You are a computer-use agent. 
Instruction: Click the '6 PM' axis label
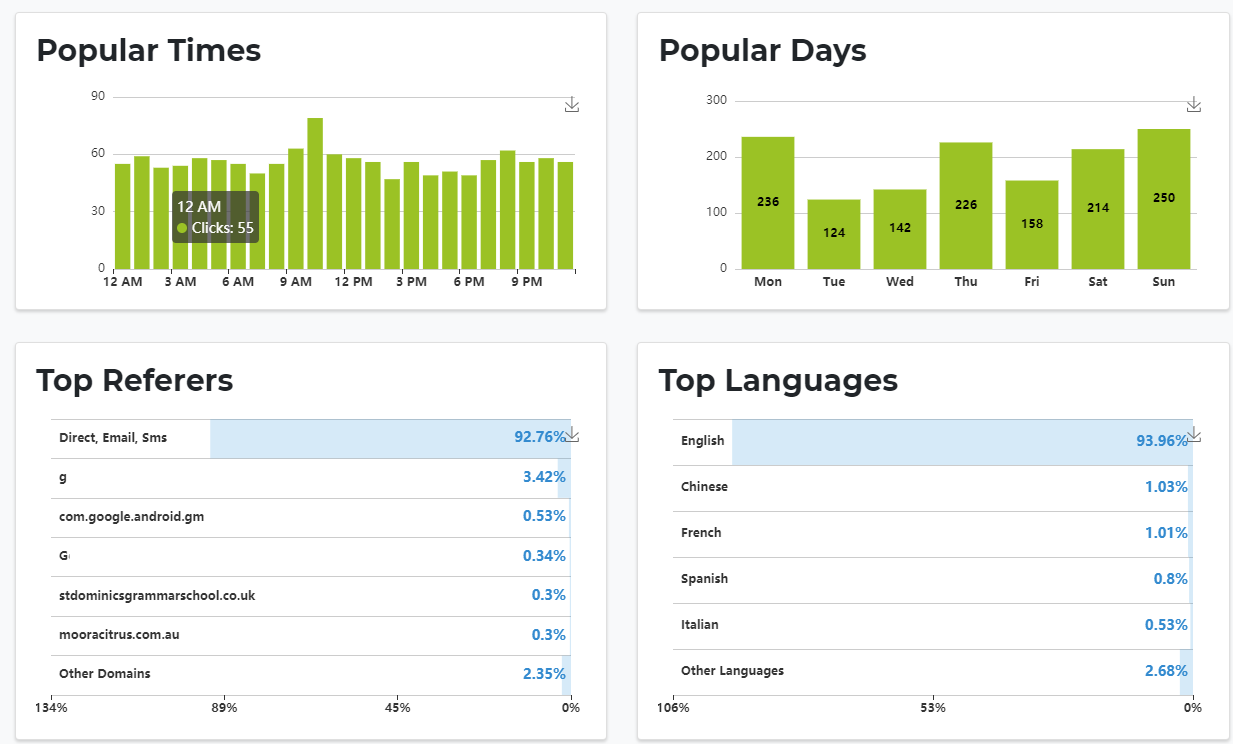point(469,282)
